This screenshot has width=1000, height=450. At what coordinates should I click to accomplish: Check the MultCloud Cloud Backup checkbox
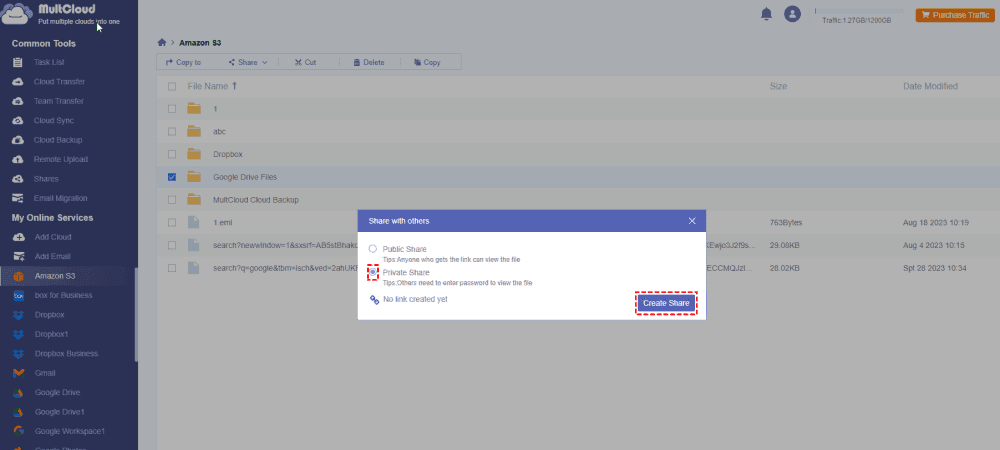(172, 200)
